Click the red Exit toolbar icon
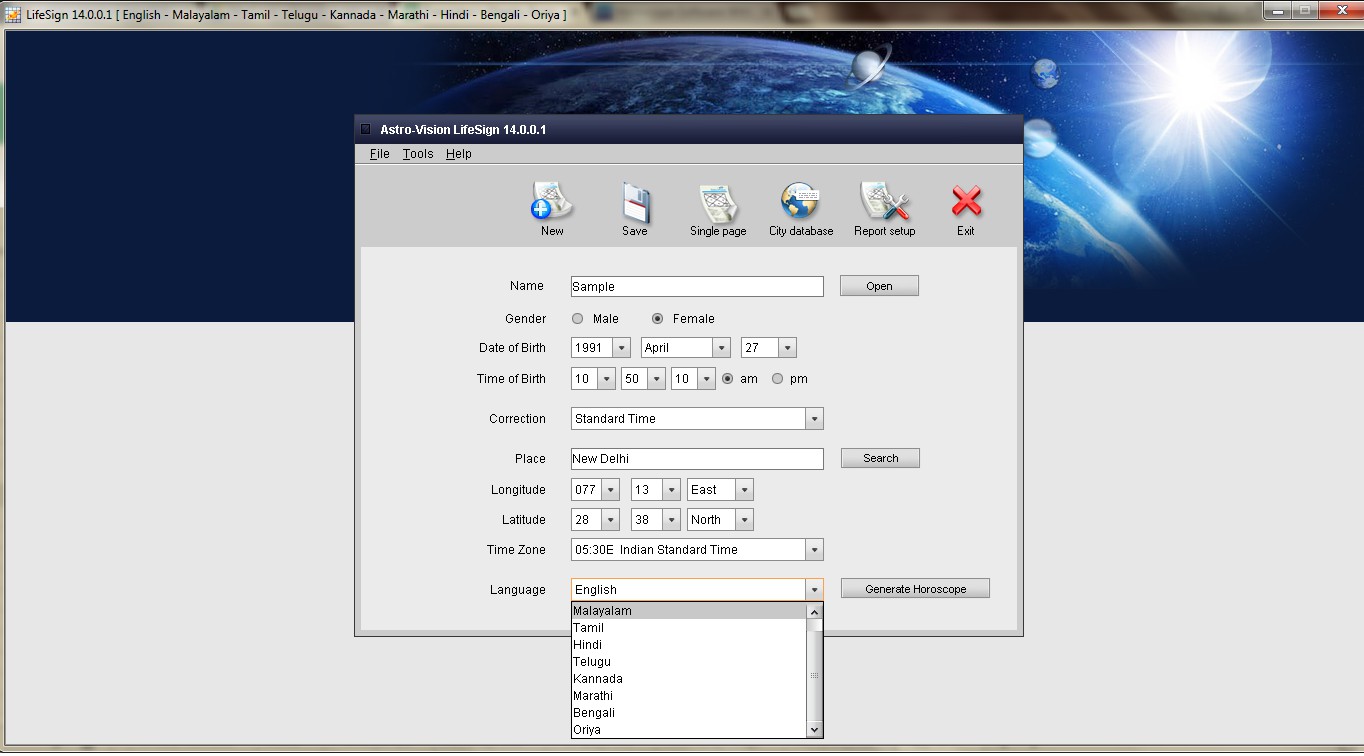The image size is (1364, 756). [x=966, y=203]
